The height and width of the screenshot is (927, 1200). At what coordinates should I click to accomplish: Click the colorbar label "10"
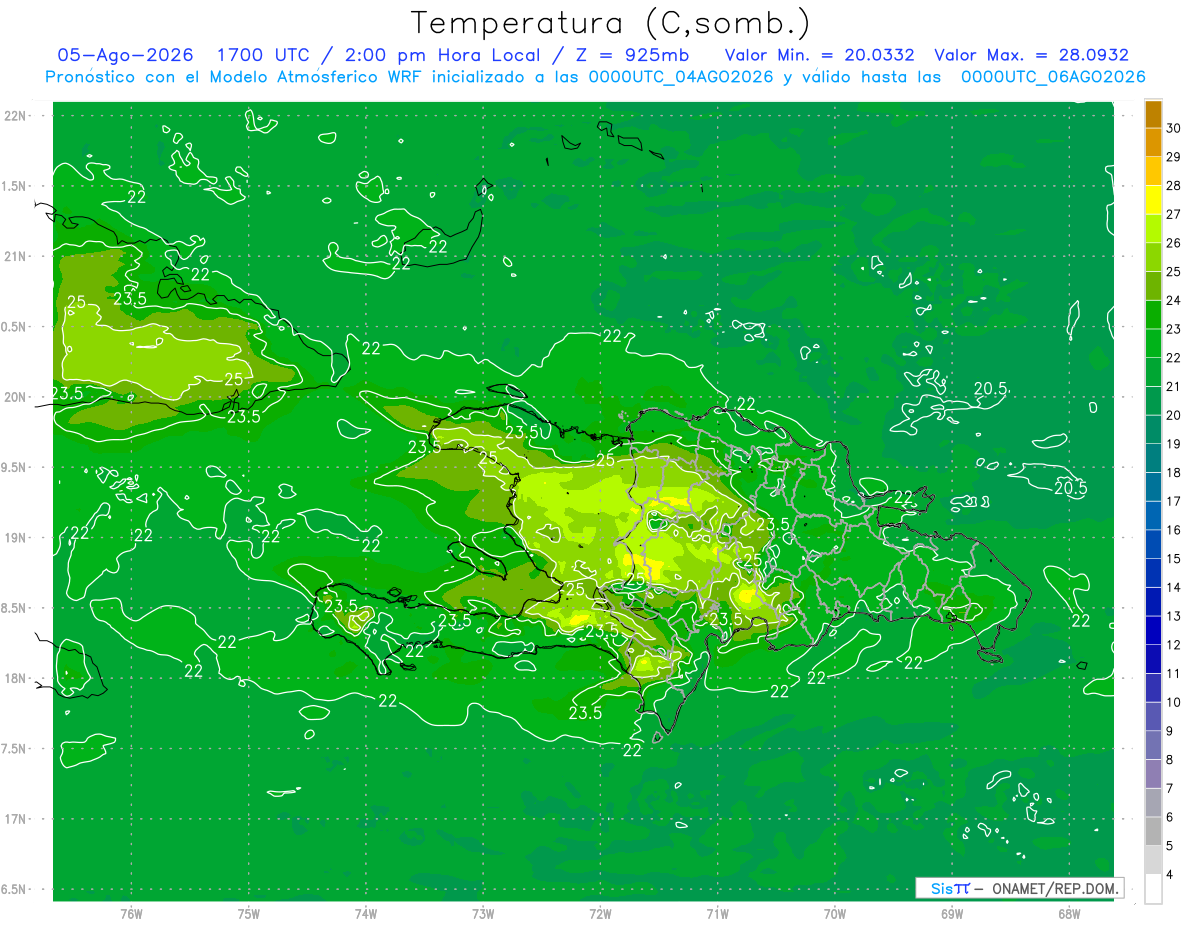point(1173,702)
